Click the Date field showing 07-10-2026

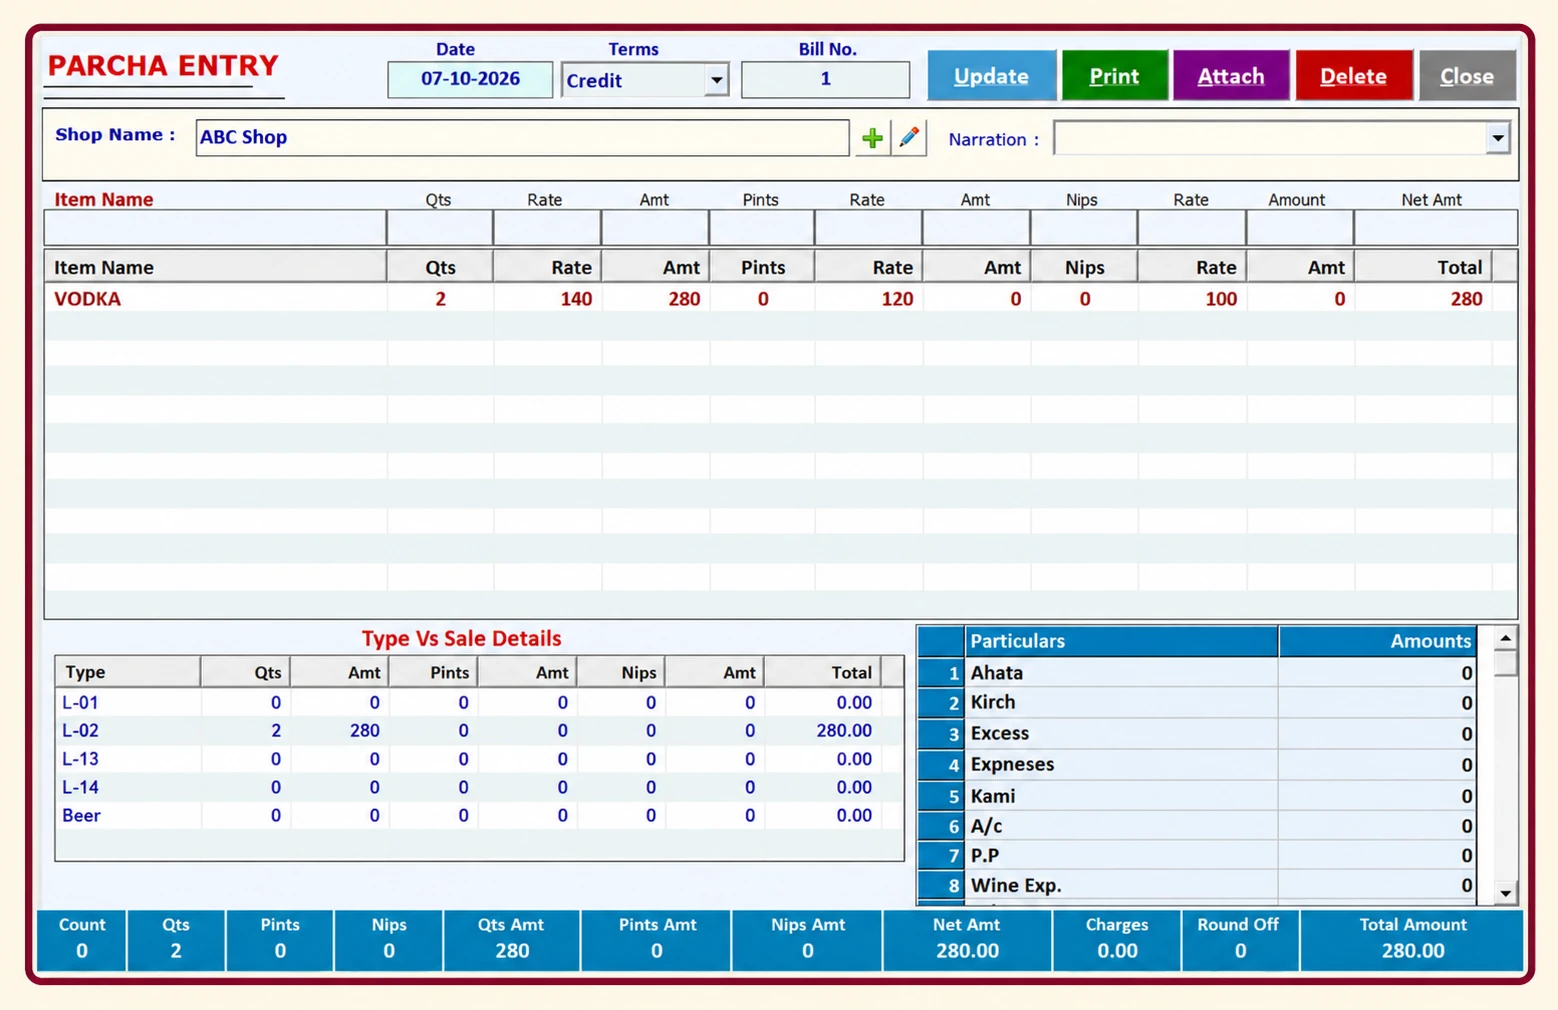click(x=470, y=79)
